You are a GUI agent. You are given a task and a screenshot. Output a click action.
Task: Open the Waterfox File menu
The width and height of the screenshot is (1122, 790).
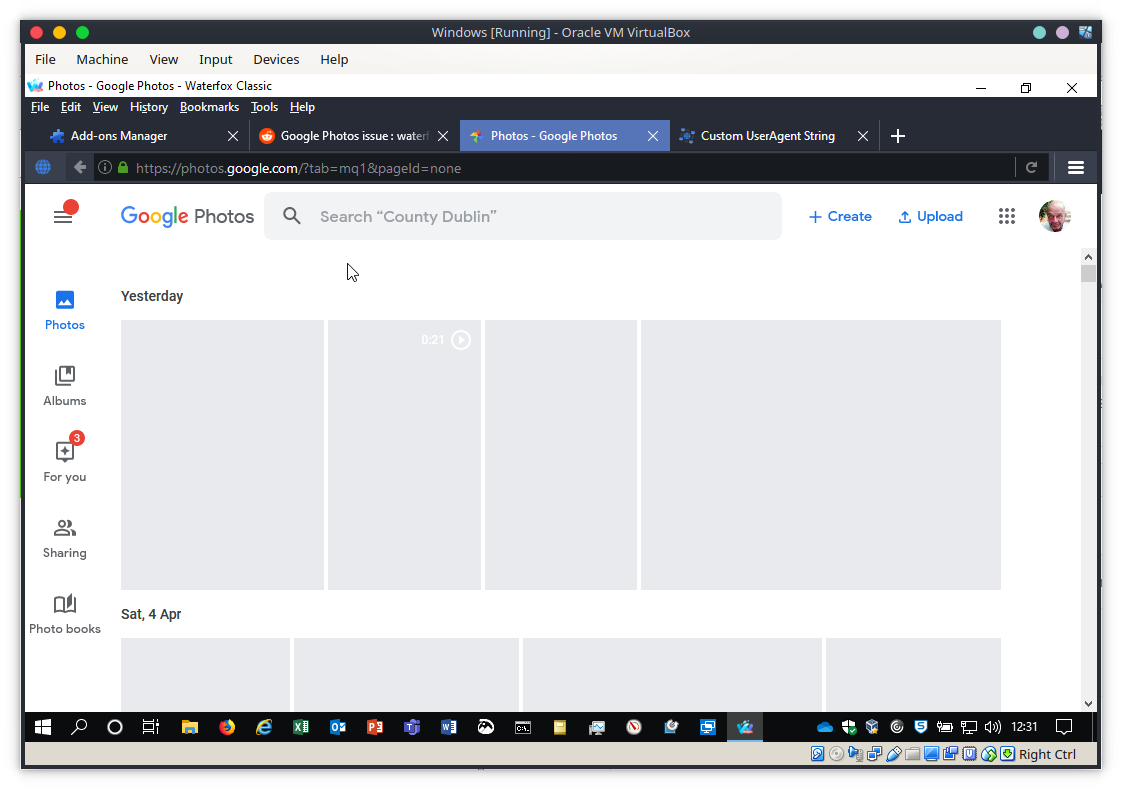click(40, 107)
